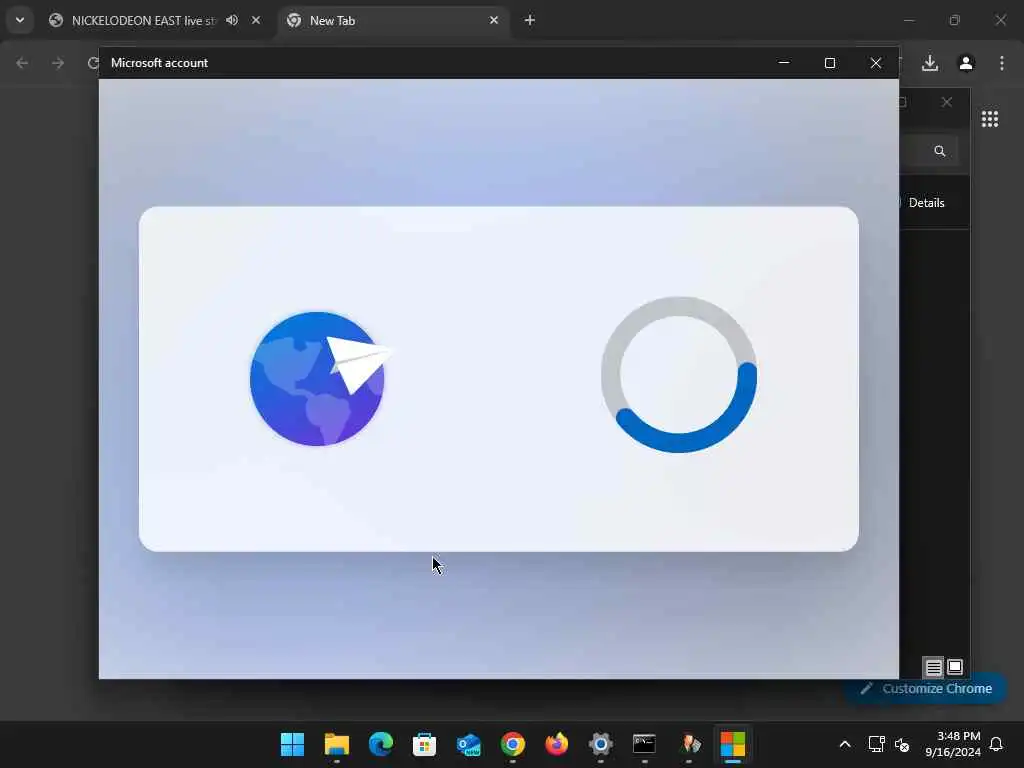Open the Google apps grid icon
1024x768 pixels.
point(990,119)
